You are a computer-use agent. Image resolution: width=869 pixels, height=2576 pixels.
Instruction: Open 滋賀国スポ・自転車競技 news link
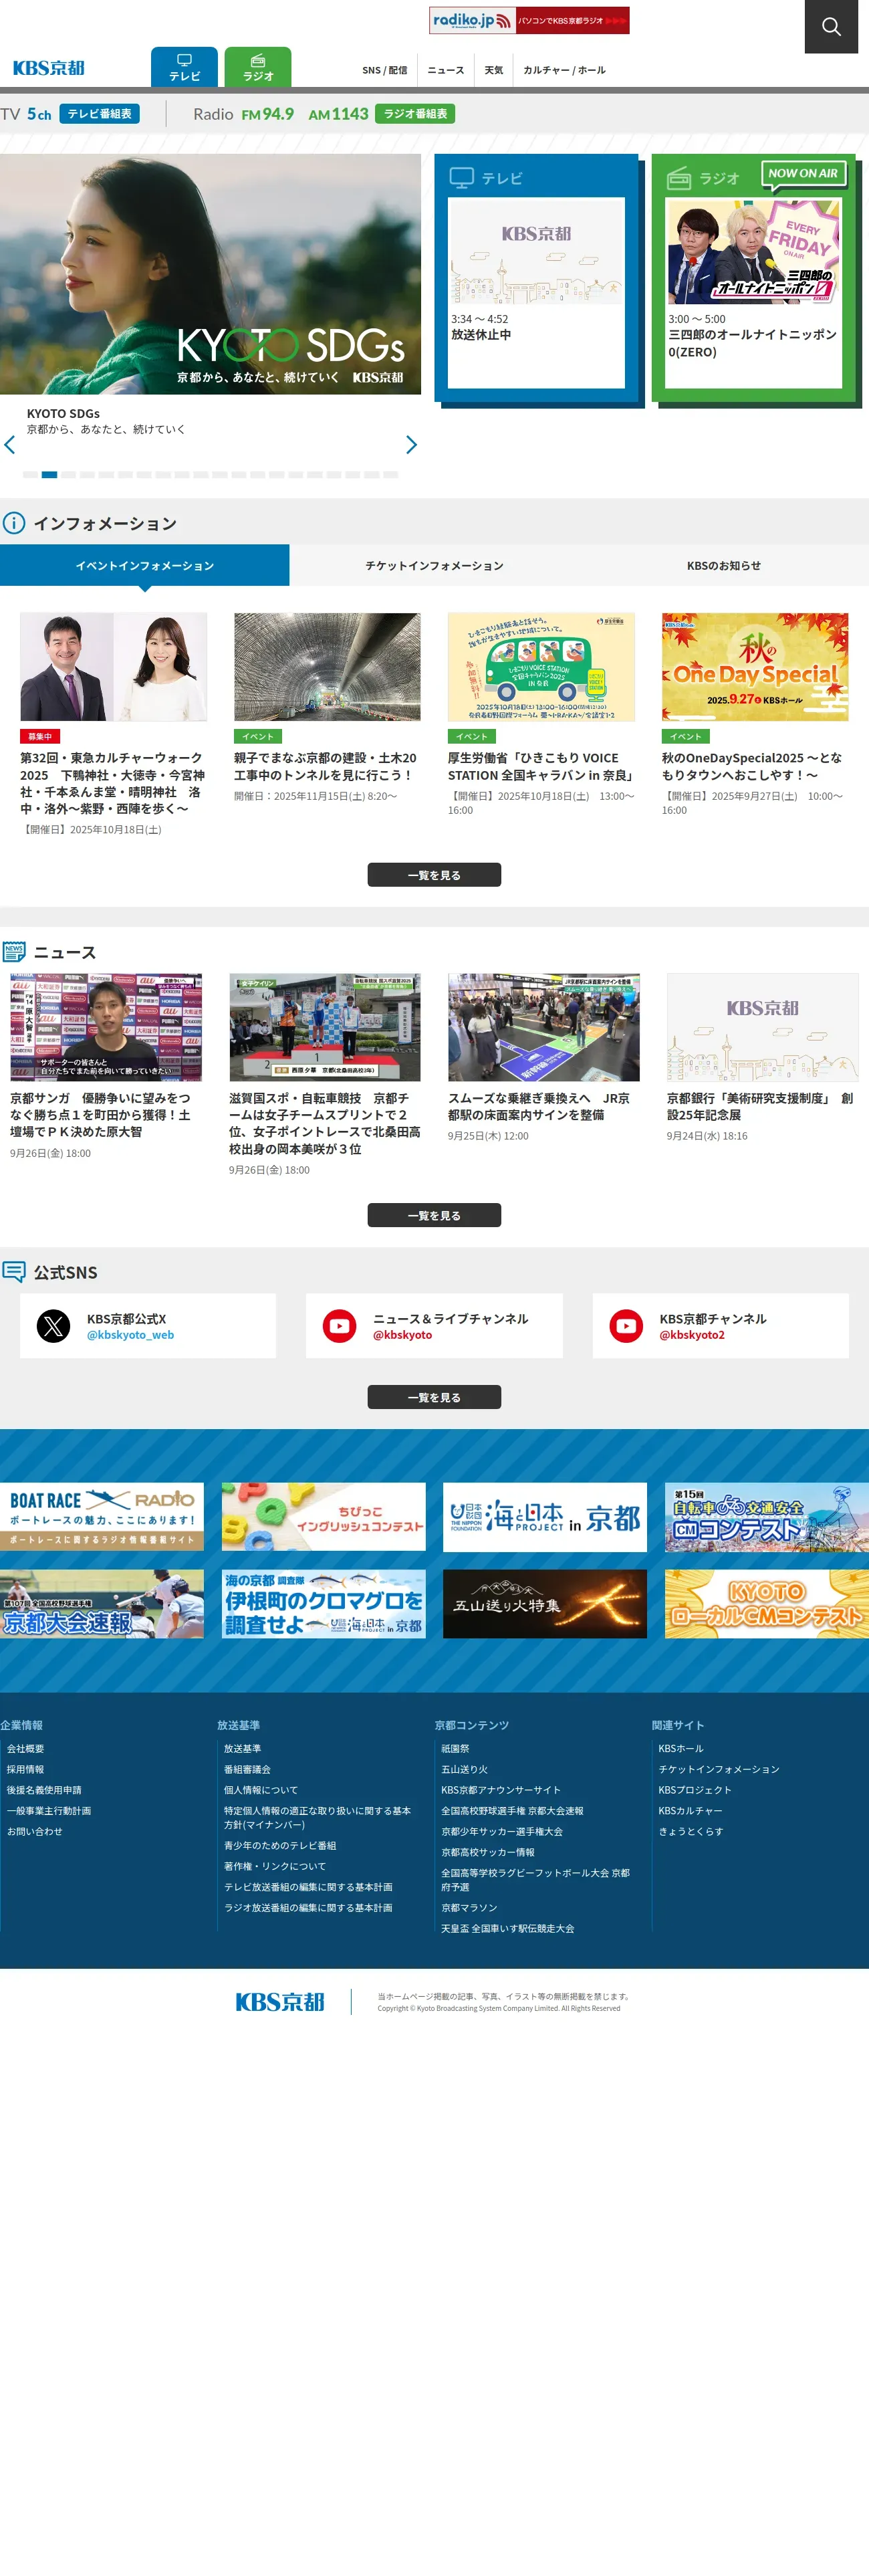click(324, 1124)
